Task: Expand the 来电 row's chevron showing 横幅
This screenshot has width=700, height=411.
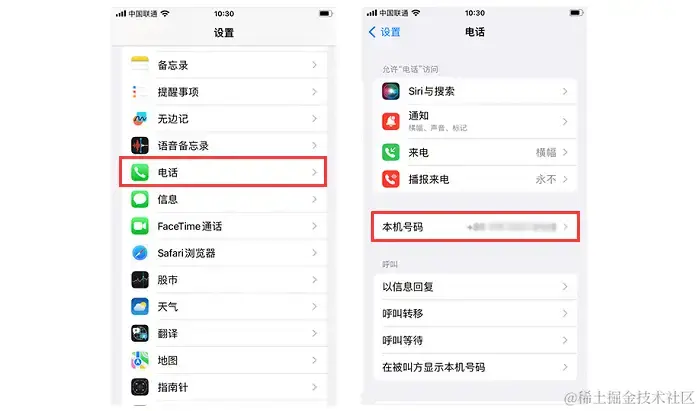Action: (565, 153)
